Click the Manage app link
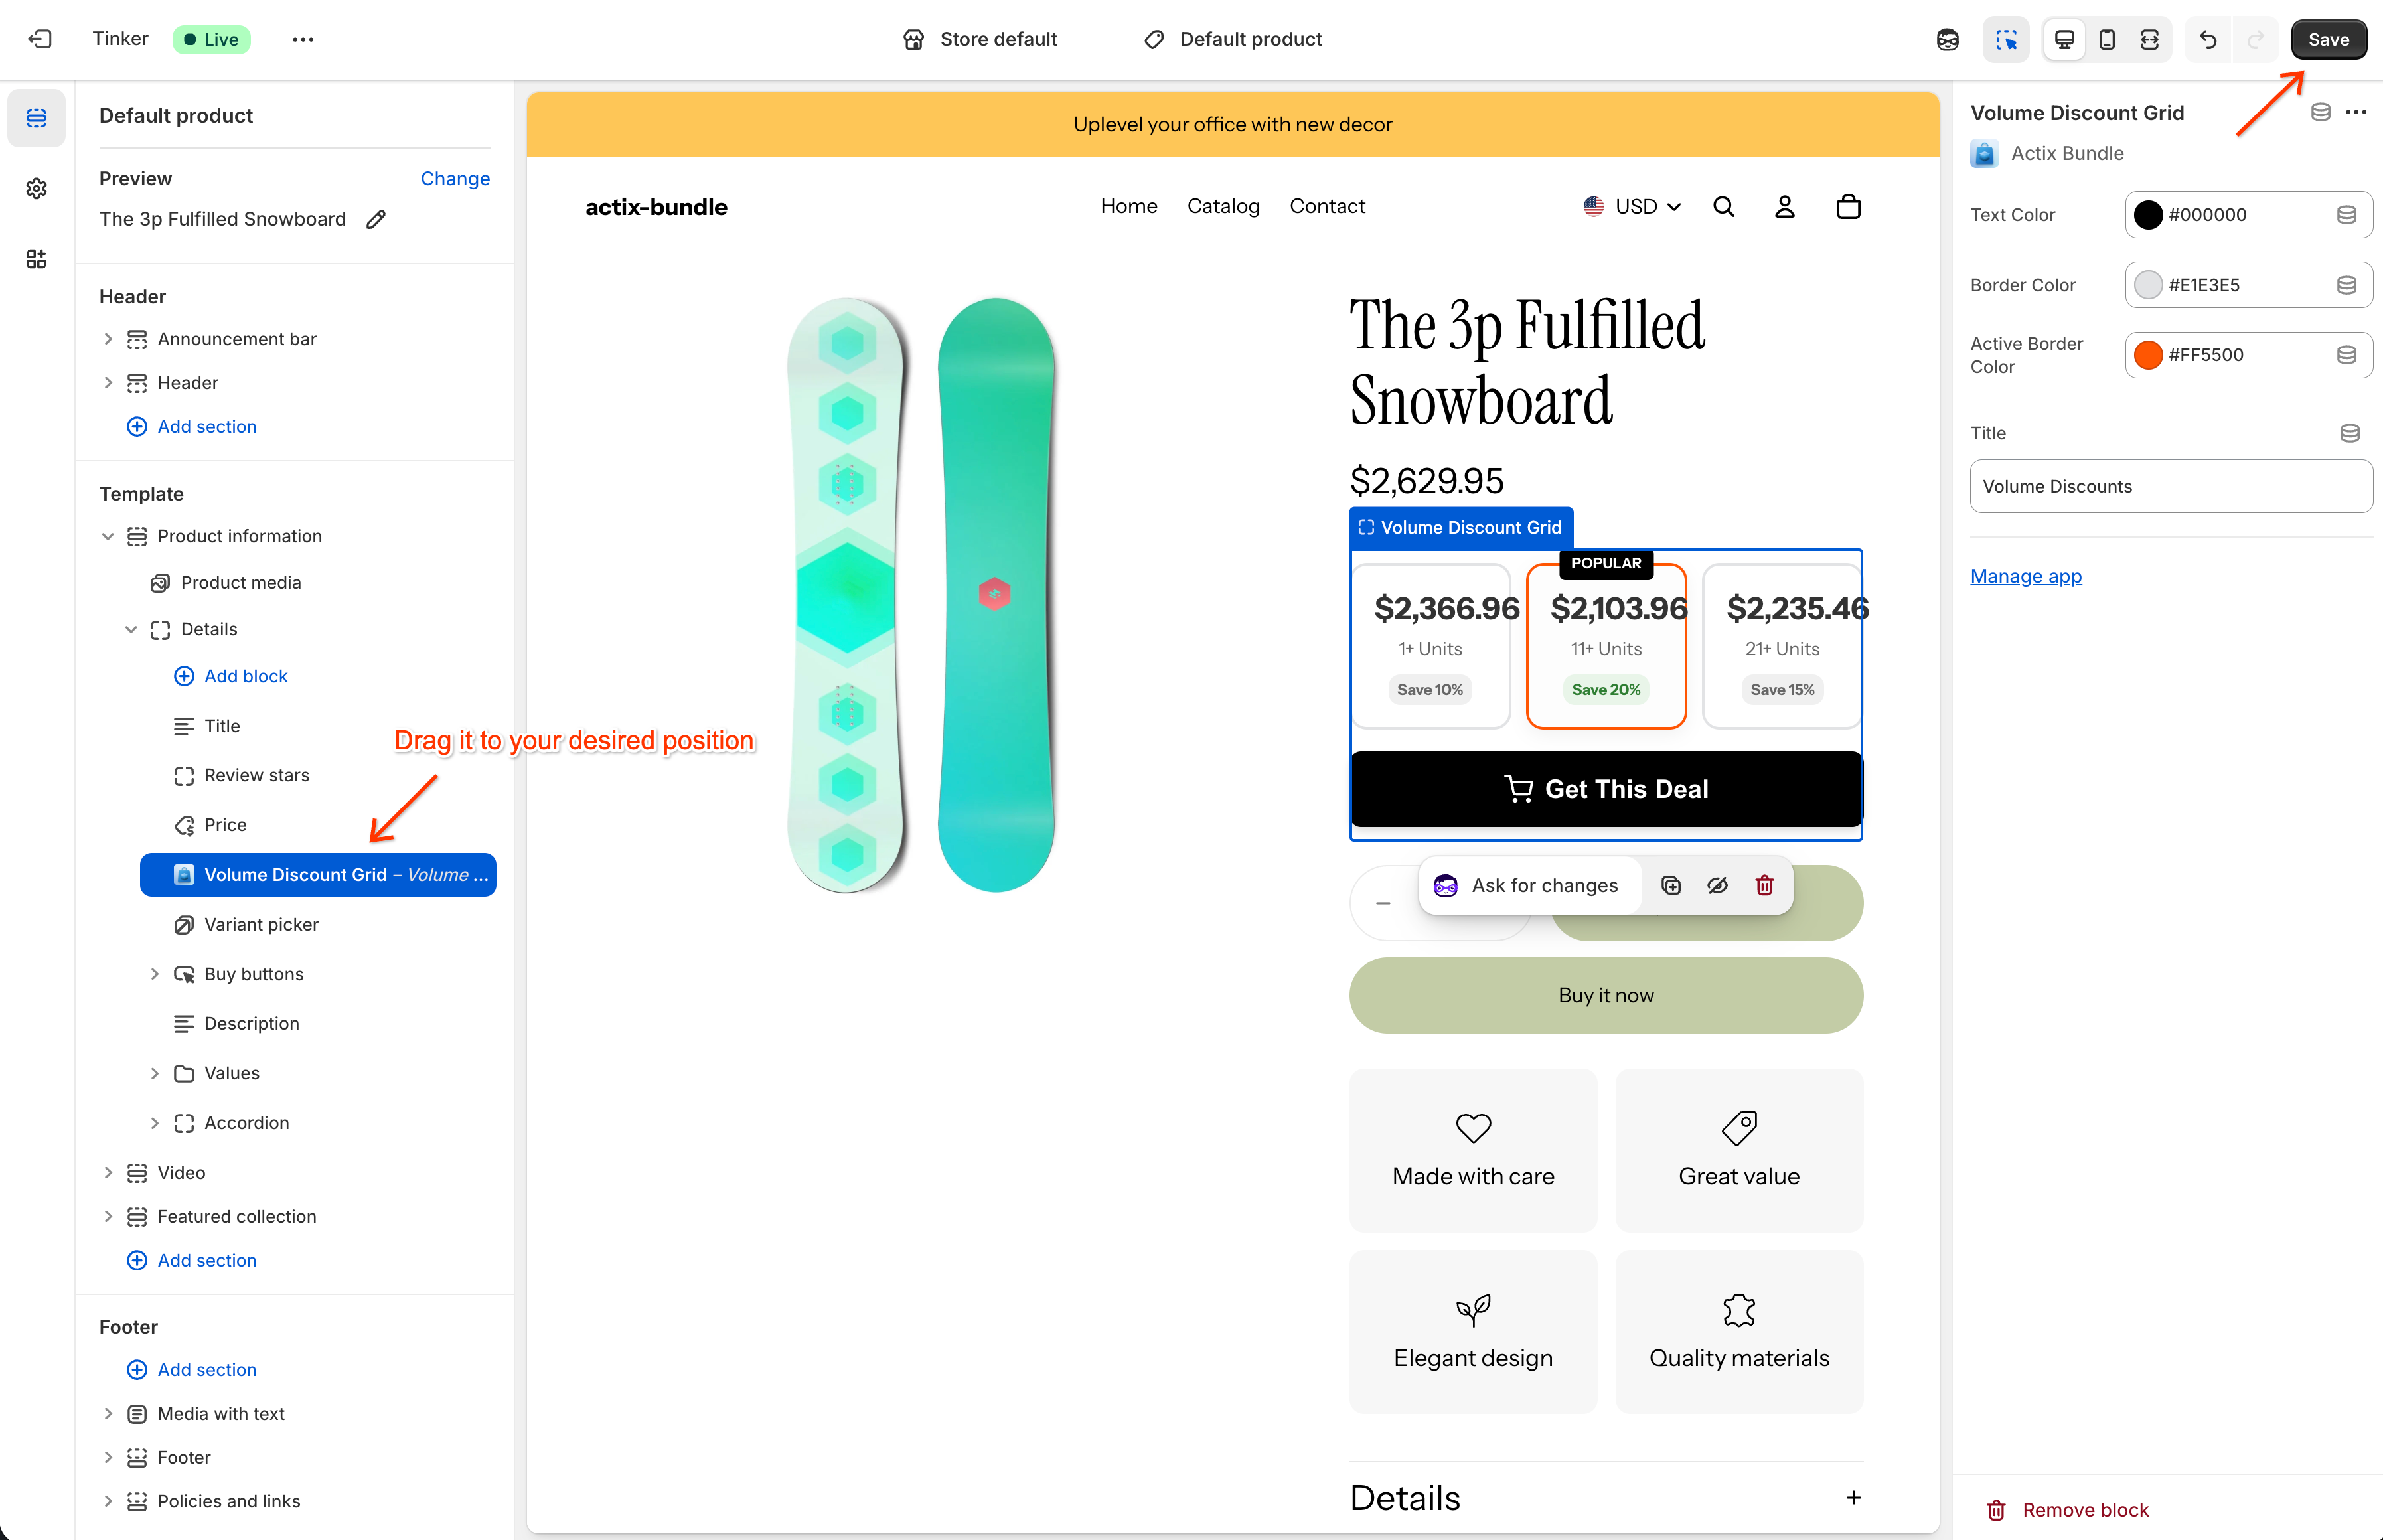This screenshot has height=1540, width=2383. (x=2026, y=576)
